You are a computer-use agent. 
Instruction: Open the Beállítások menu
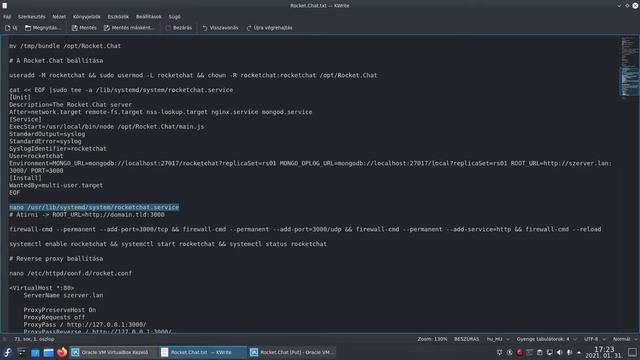coord(149,17)
